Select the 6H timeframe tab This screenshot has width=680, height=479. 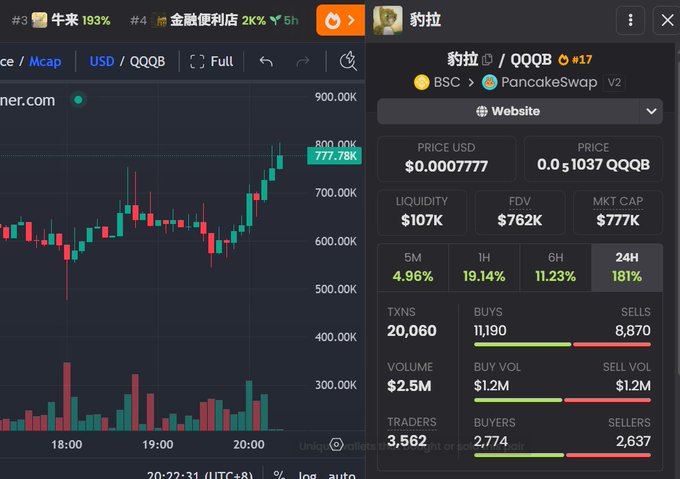point(556,267)
